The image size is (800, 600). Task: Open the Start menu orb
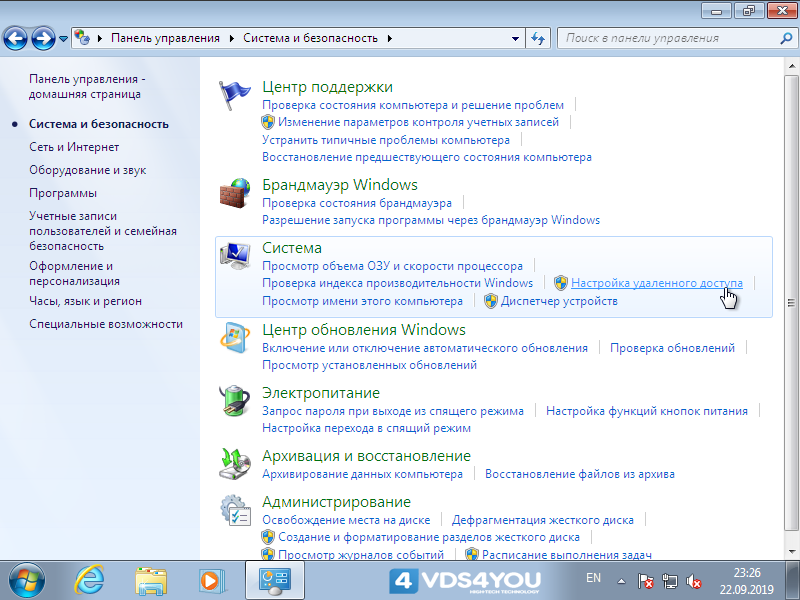click(x=27, y=580)
